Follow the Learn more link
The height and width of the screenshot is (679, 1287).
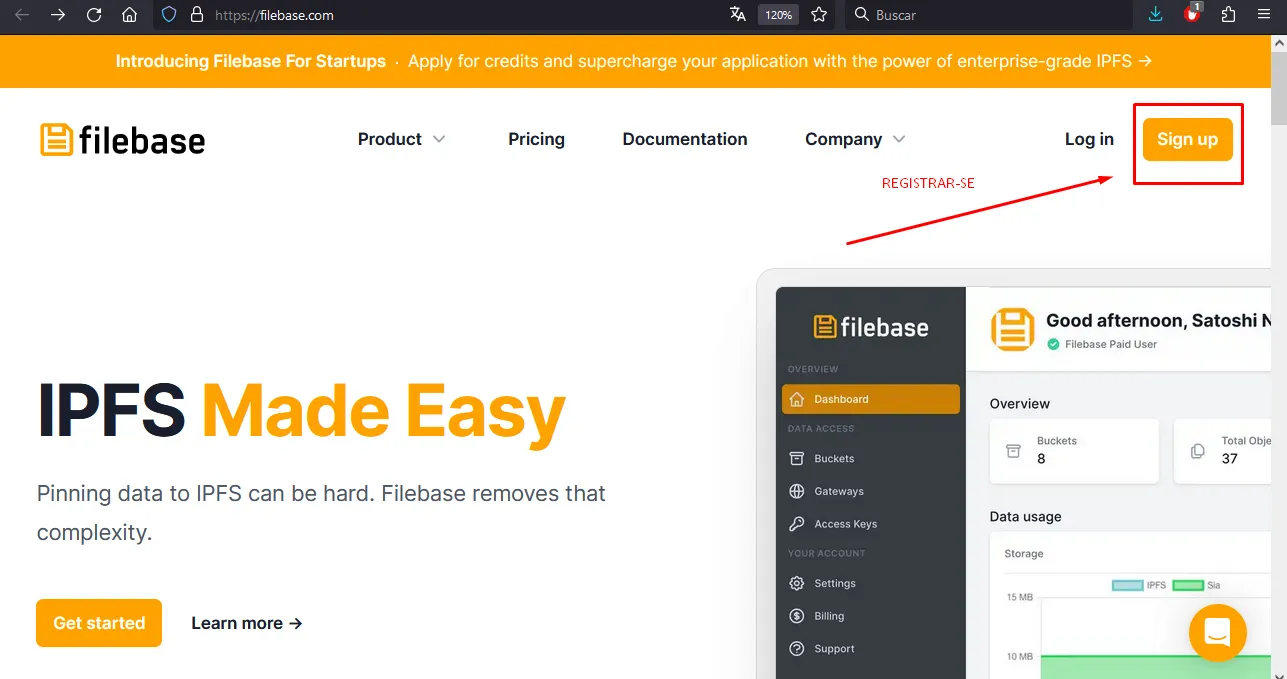click(246, 623)
